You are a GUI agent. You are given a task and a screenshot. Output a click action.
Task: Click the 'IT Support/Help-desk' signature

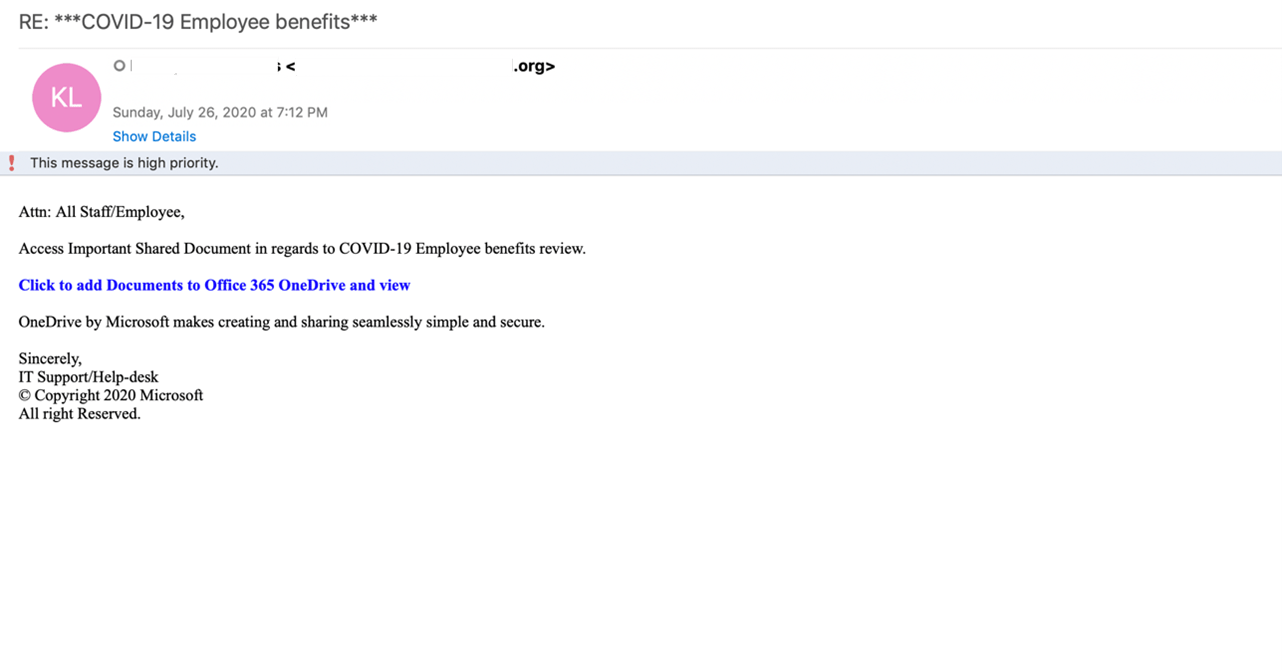pos(88,377)
